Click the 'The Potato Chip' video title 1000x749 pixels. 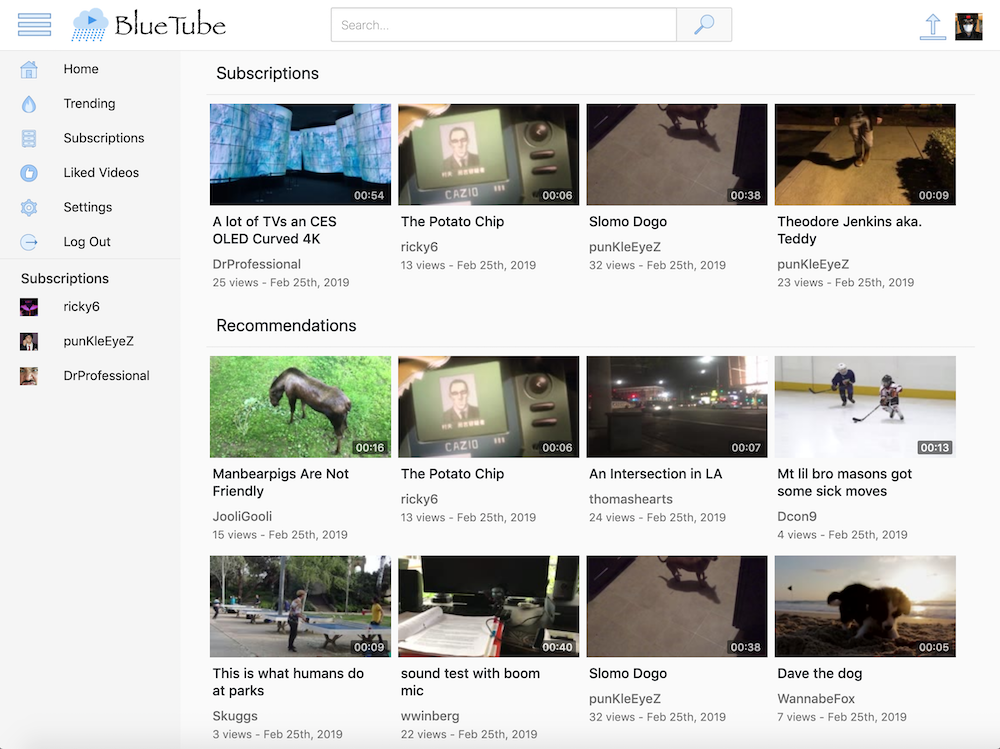tap(451, 221)
